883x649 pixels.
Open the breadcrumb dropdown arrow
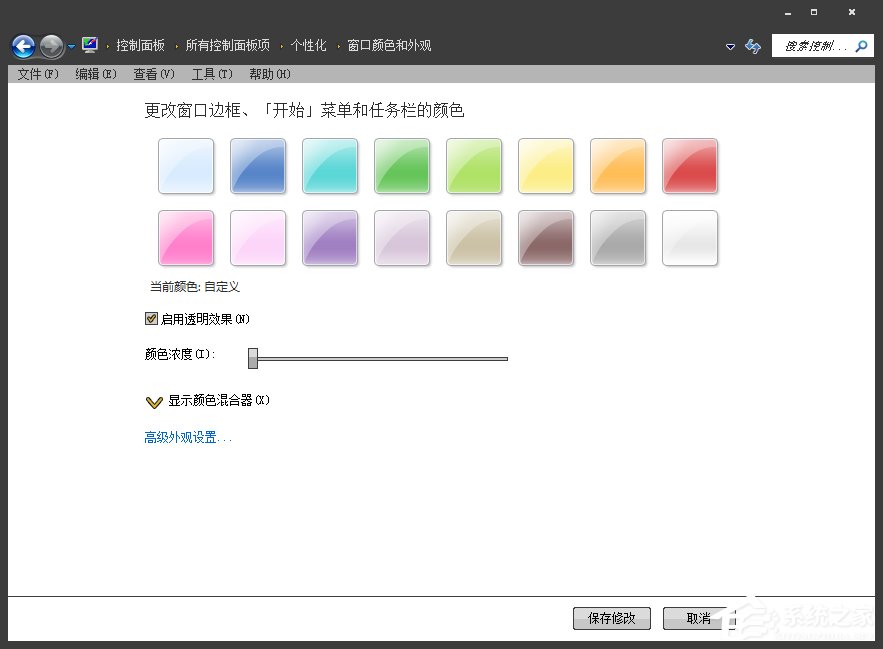(x=730, y=46)
